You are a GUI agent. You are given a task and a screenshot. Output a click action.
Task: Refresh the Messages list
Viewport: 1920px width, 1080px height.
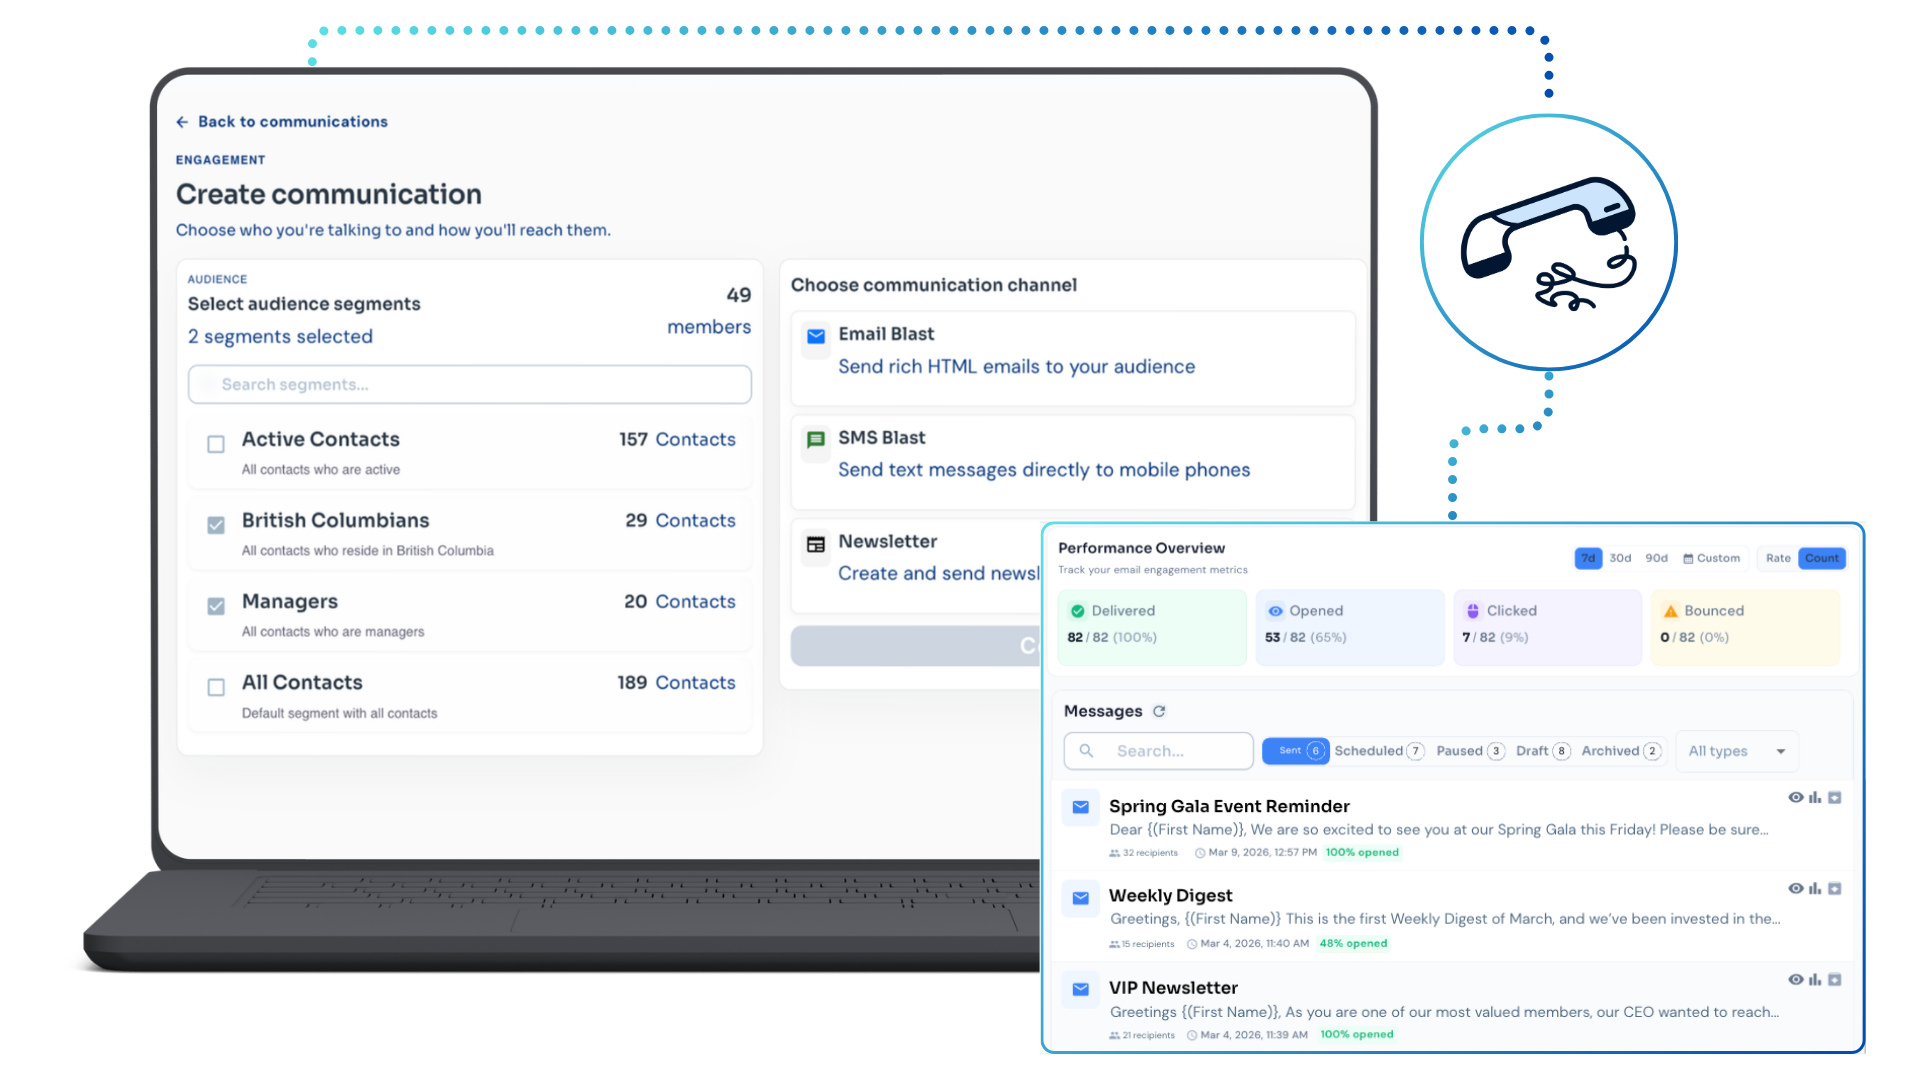click(1159, 711)
